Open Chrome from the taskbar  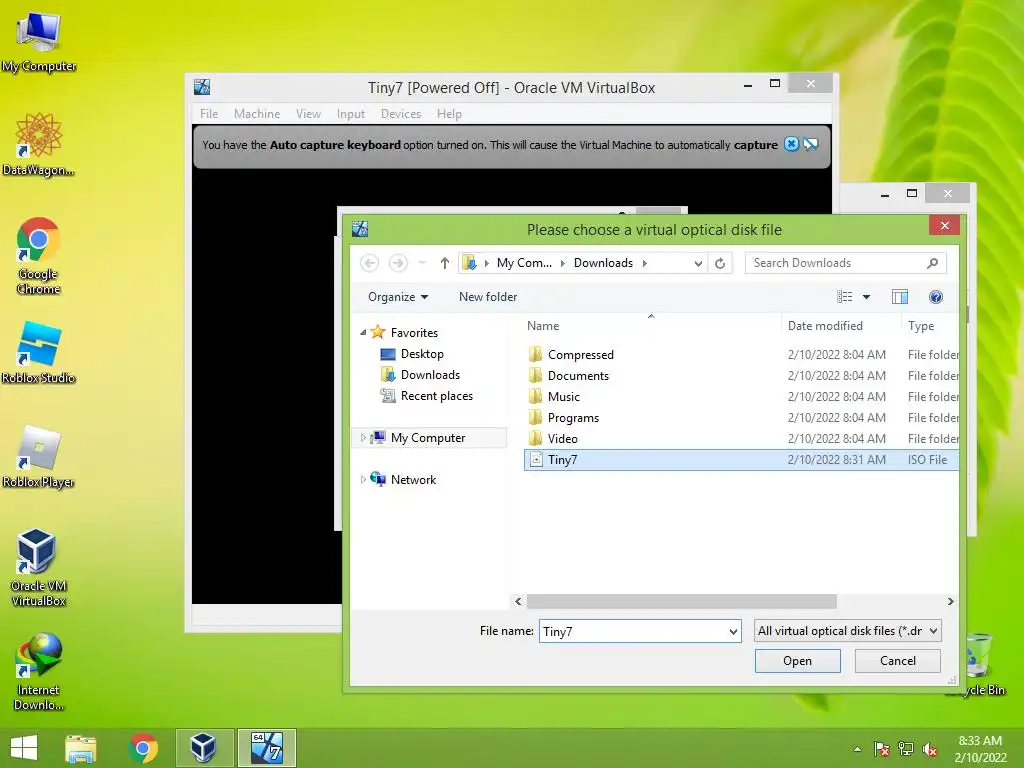[x=143, y=748]
